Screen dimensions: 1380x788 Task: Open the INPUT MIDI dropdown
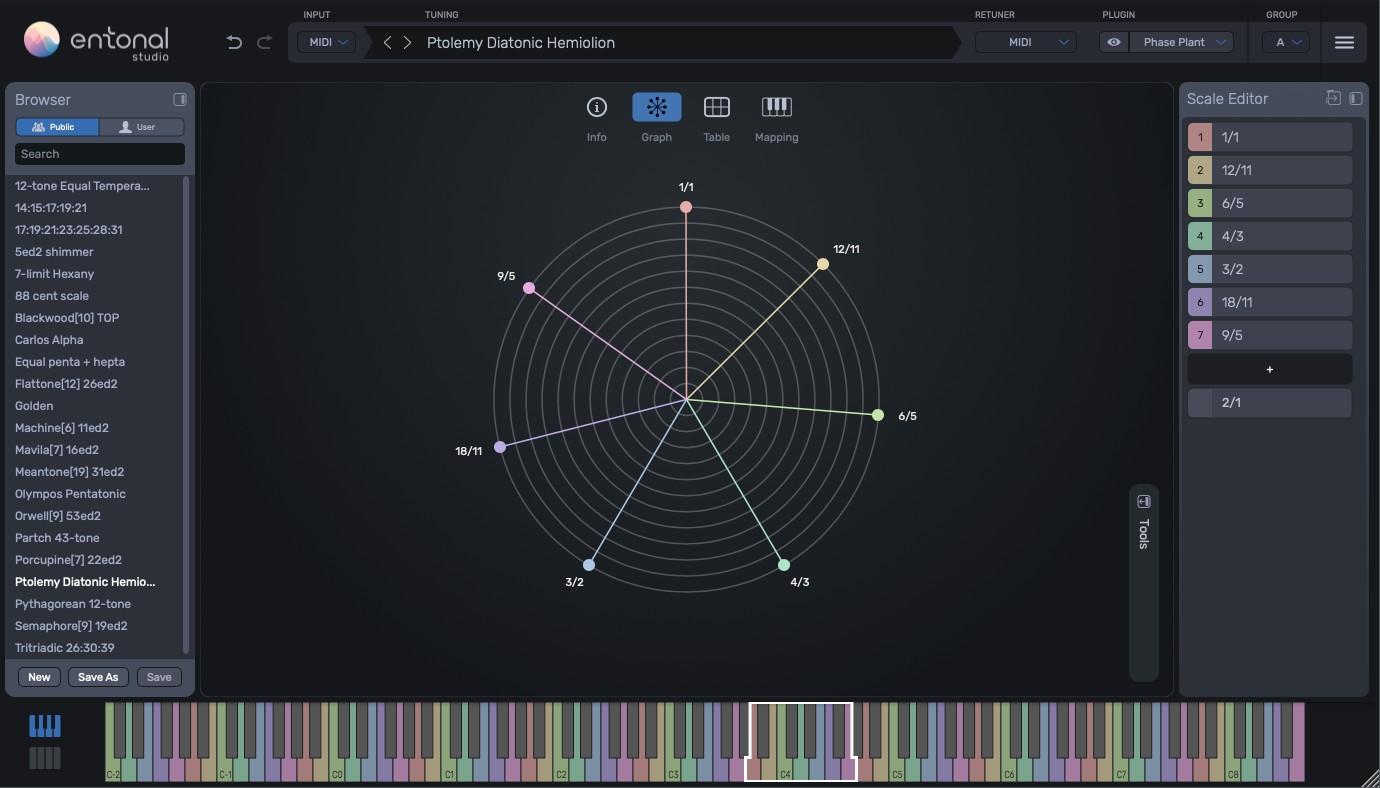coord(327,42)
